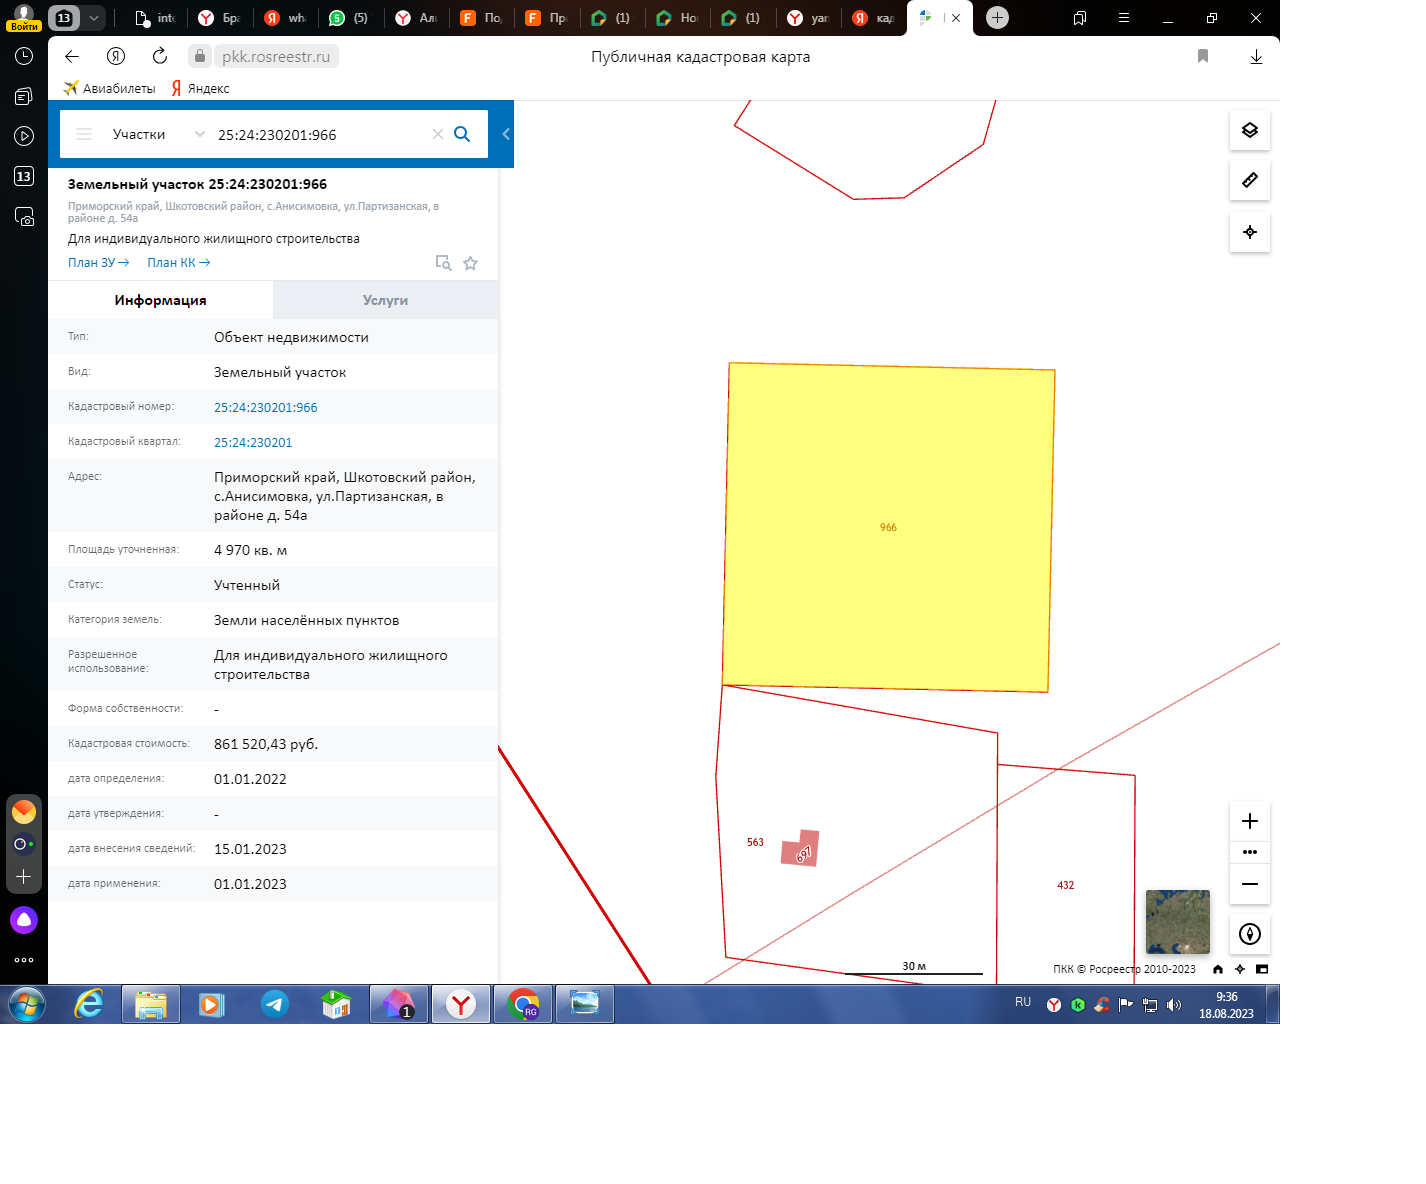Switch to the Информация tab
1426x1184 pixels.
coord(160,300)
